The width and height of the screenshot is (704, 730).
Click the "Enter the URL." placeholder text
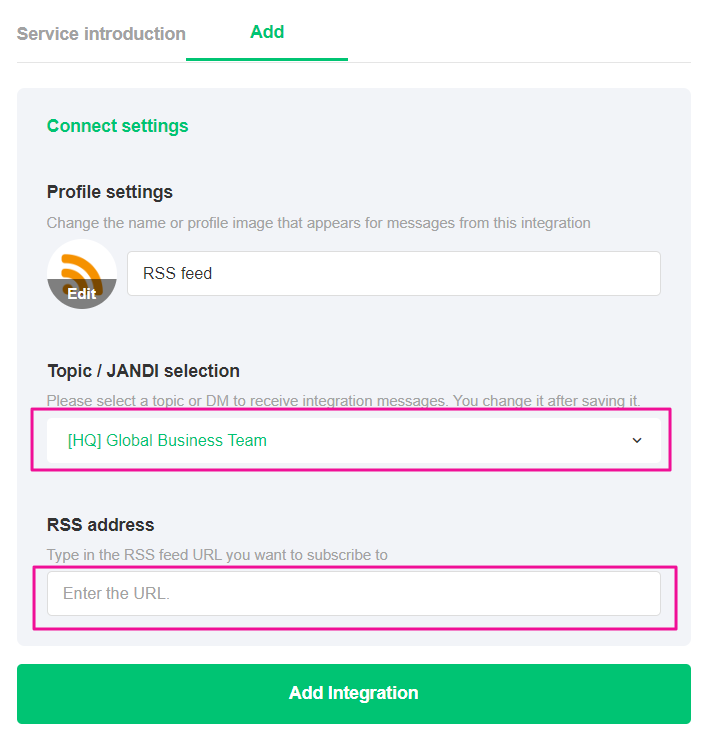coord(116,593)
